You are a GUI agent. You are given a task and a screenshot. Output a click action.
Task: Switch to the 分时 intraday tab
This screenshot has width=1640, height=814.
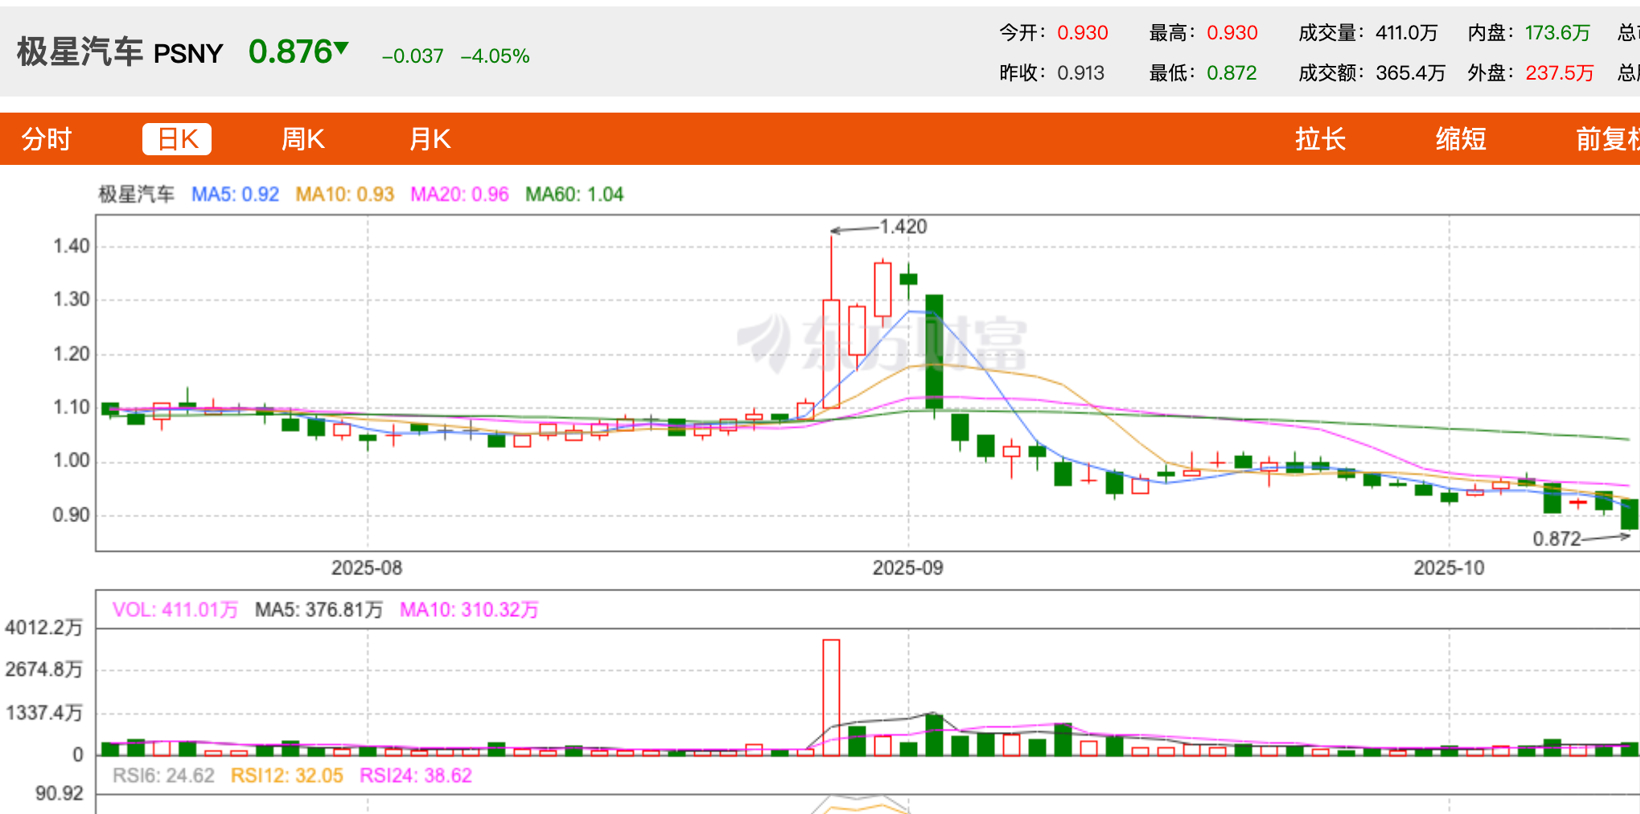(47, 139)
